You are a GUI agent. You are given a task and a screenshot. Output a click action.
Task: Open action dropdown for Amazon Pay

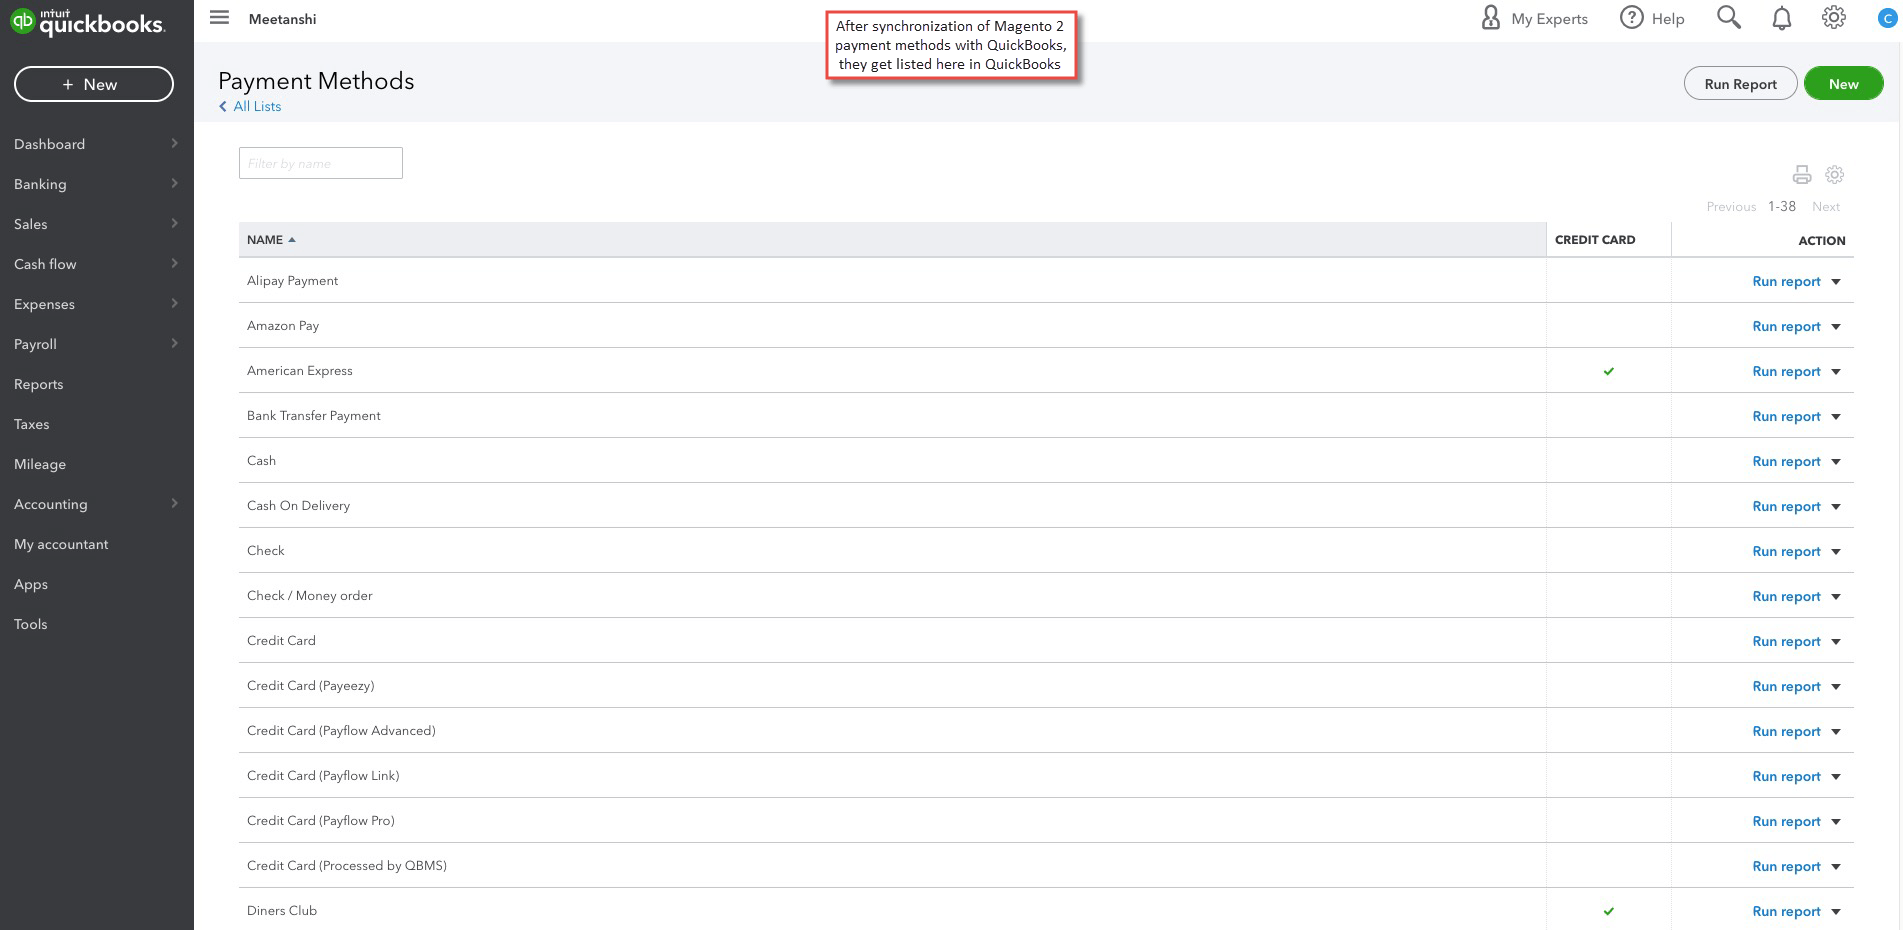click(1836, 327)
